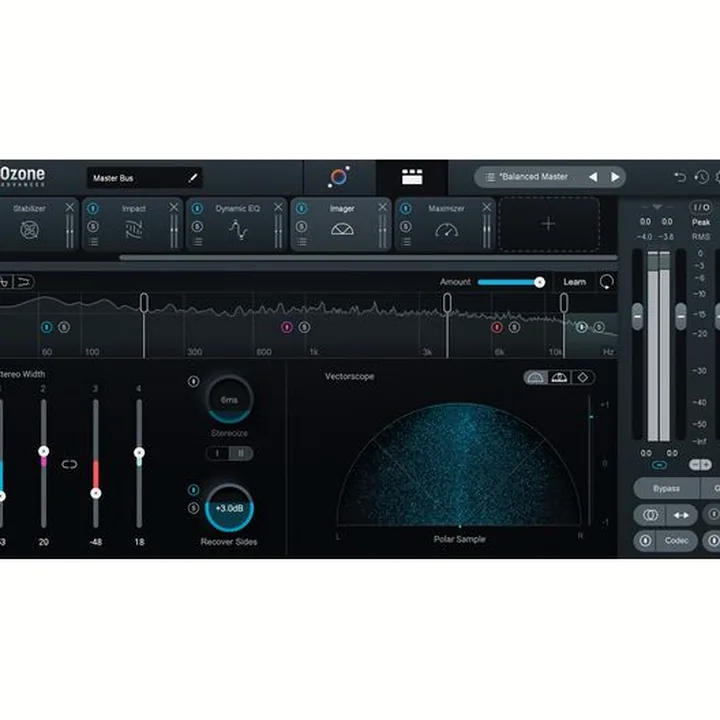Image resolution: width=720 pixels, height=720 pixels.
Task: Select the Imager module
Action: tap(342, 225)
